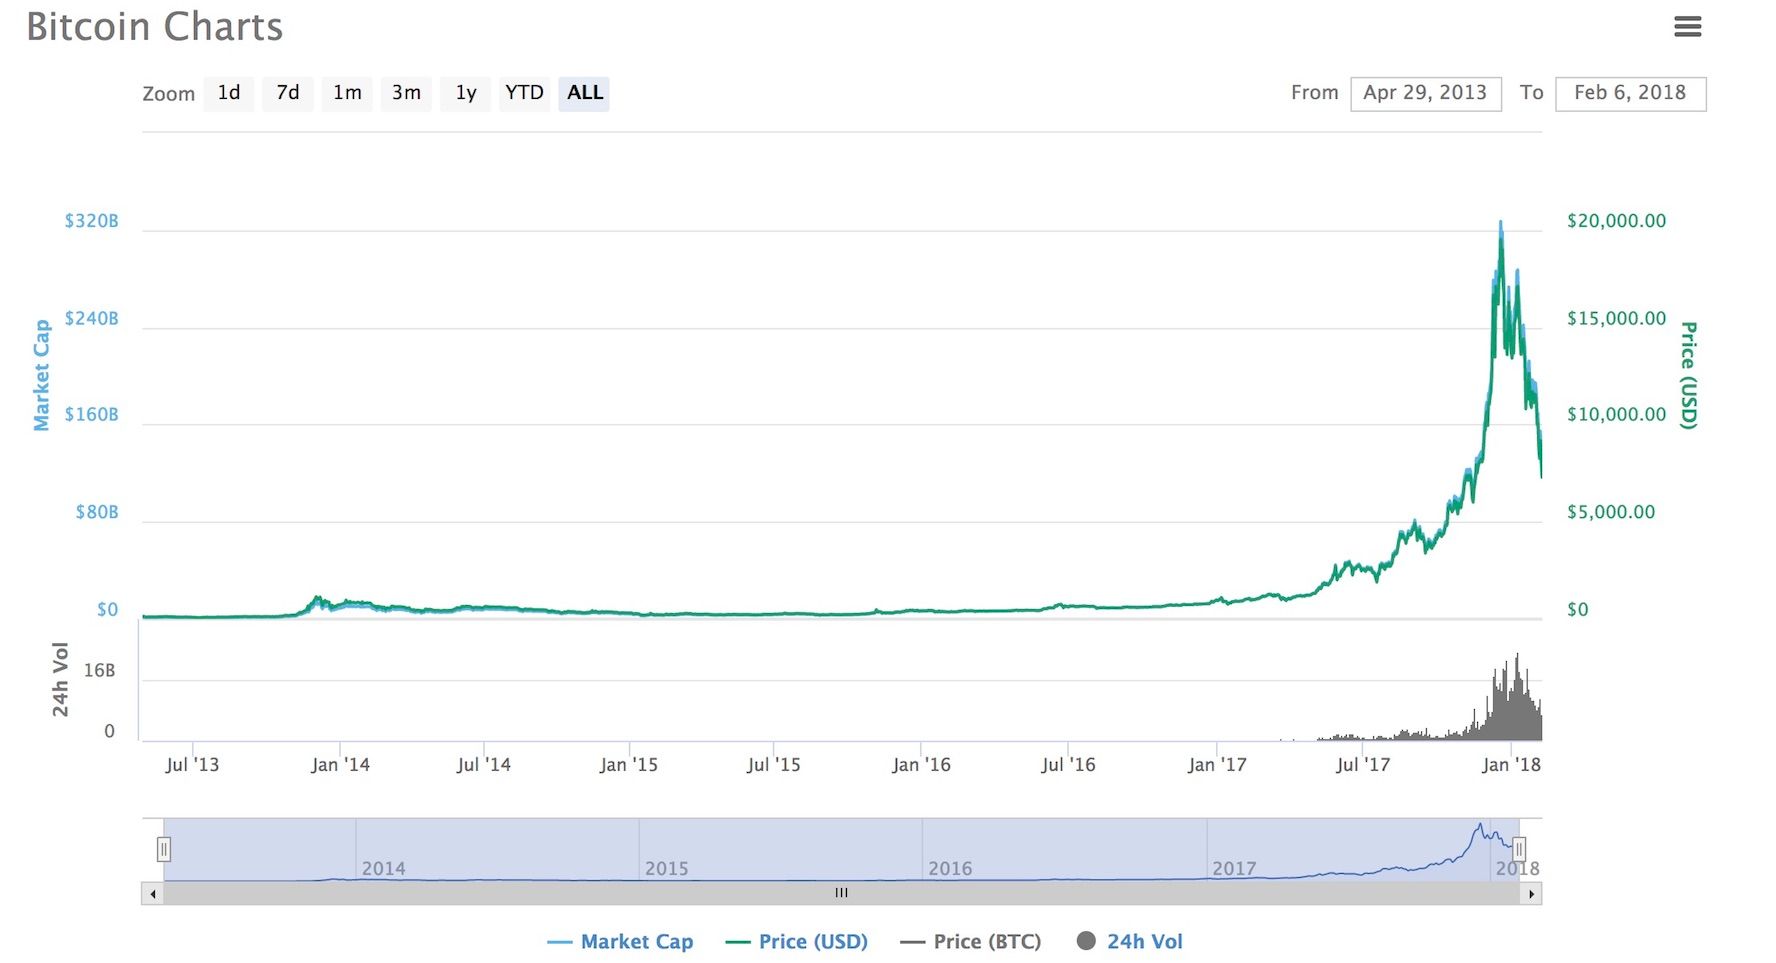The height and width of the screenshot is (963, 1776).
Task: Click the $20,000.00 price axis label
Action: [x=1616, y=221]
